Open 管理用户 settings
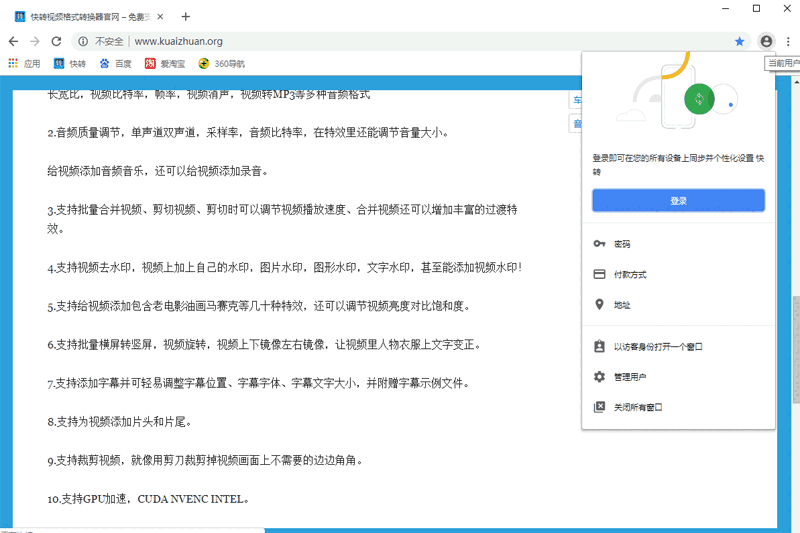 (630, 377)
